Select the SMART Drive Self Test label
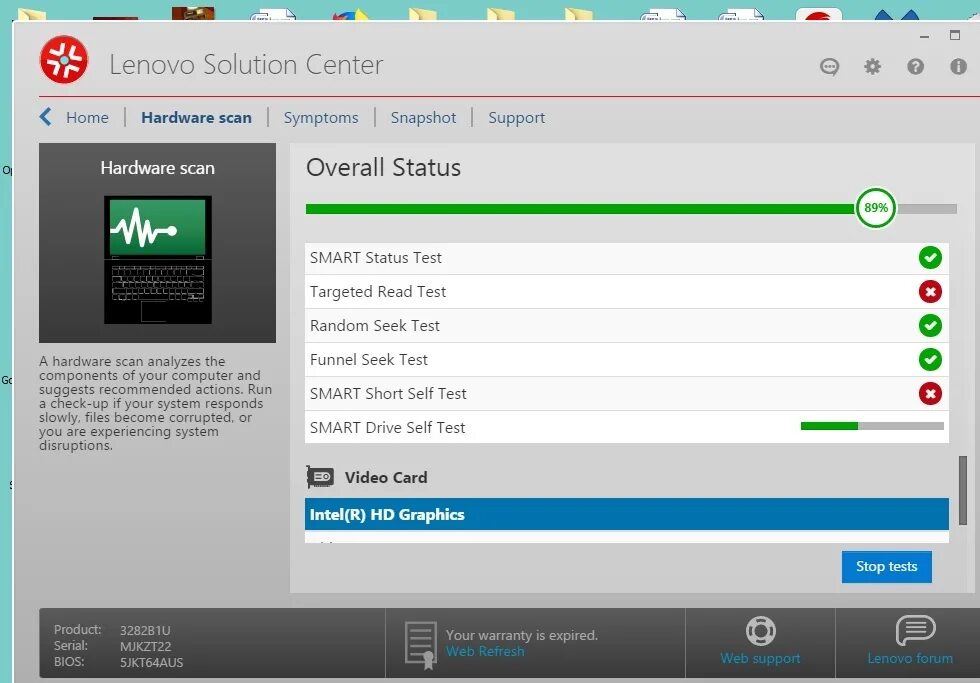 click(388, 427)
